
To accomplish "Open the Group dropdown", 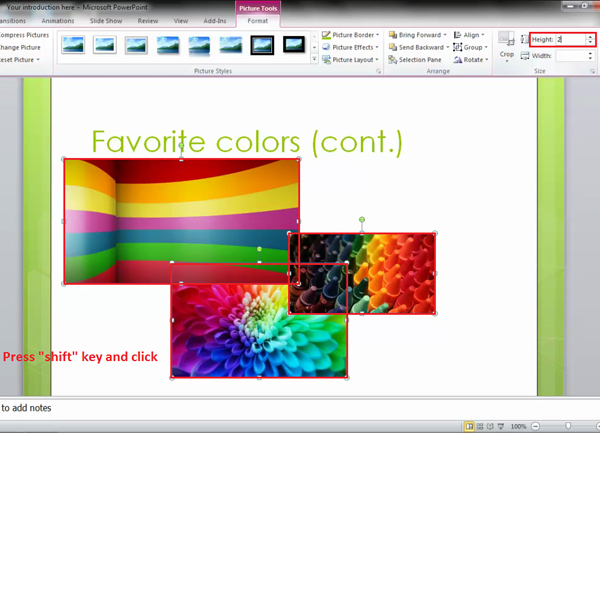I will tap(470, 47).
